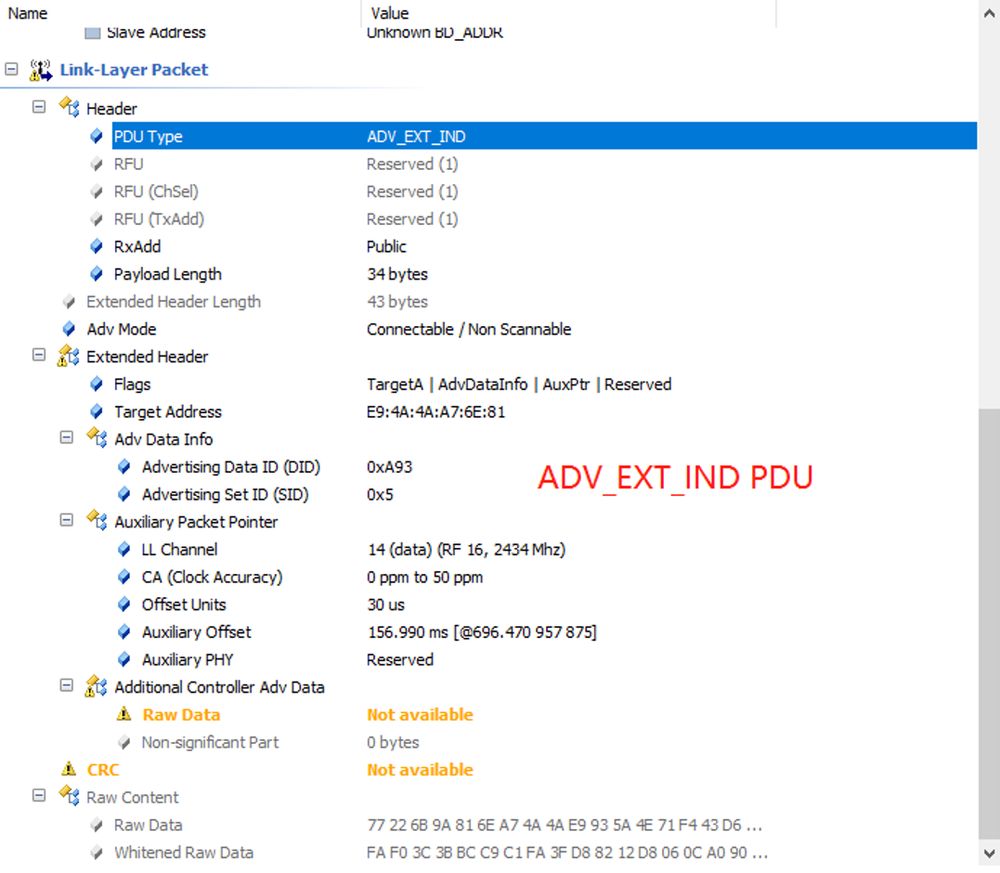Click the warning icon beside orange Raw Data

tap(124, 714)
